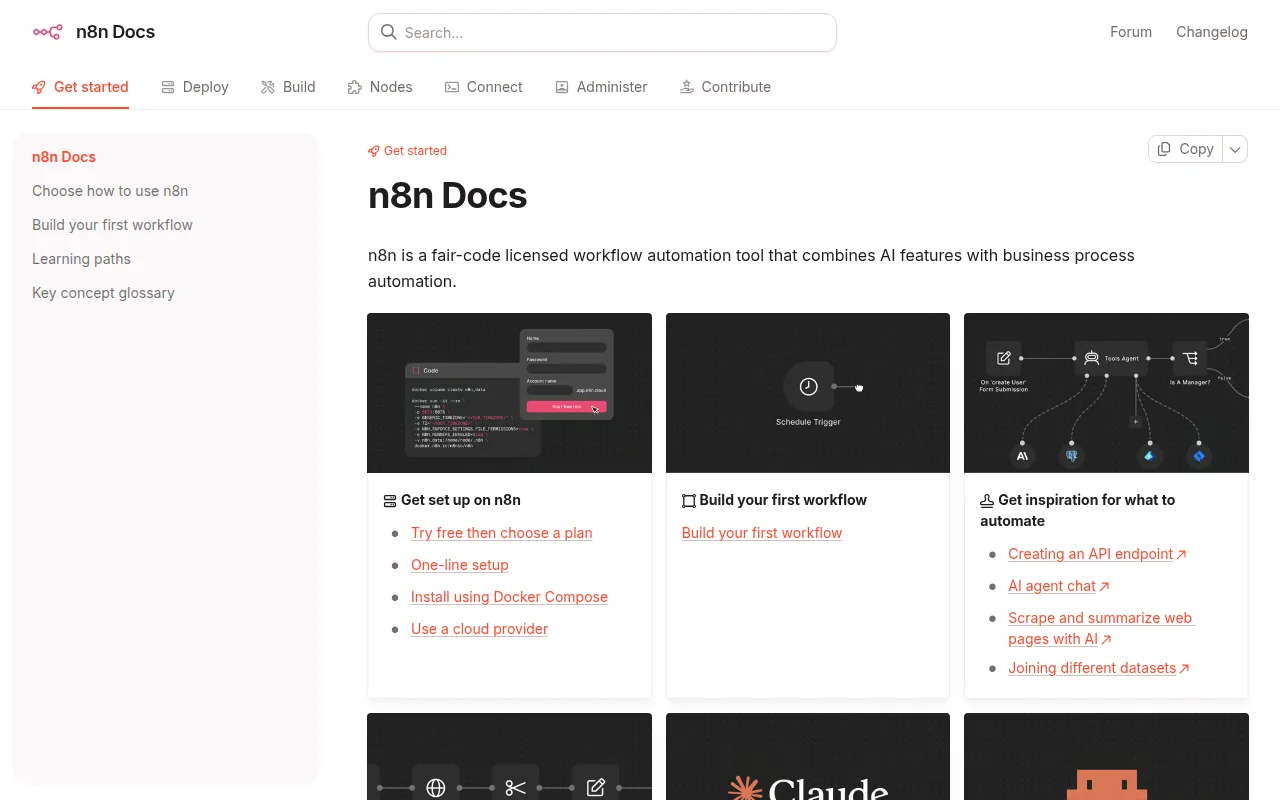Click the n8n logo icon
1280x800 pixels.
[x=47, y=32]
